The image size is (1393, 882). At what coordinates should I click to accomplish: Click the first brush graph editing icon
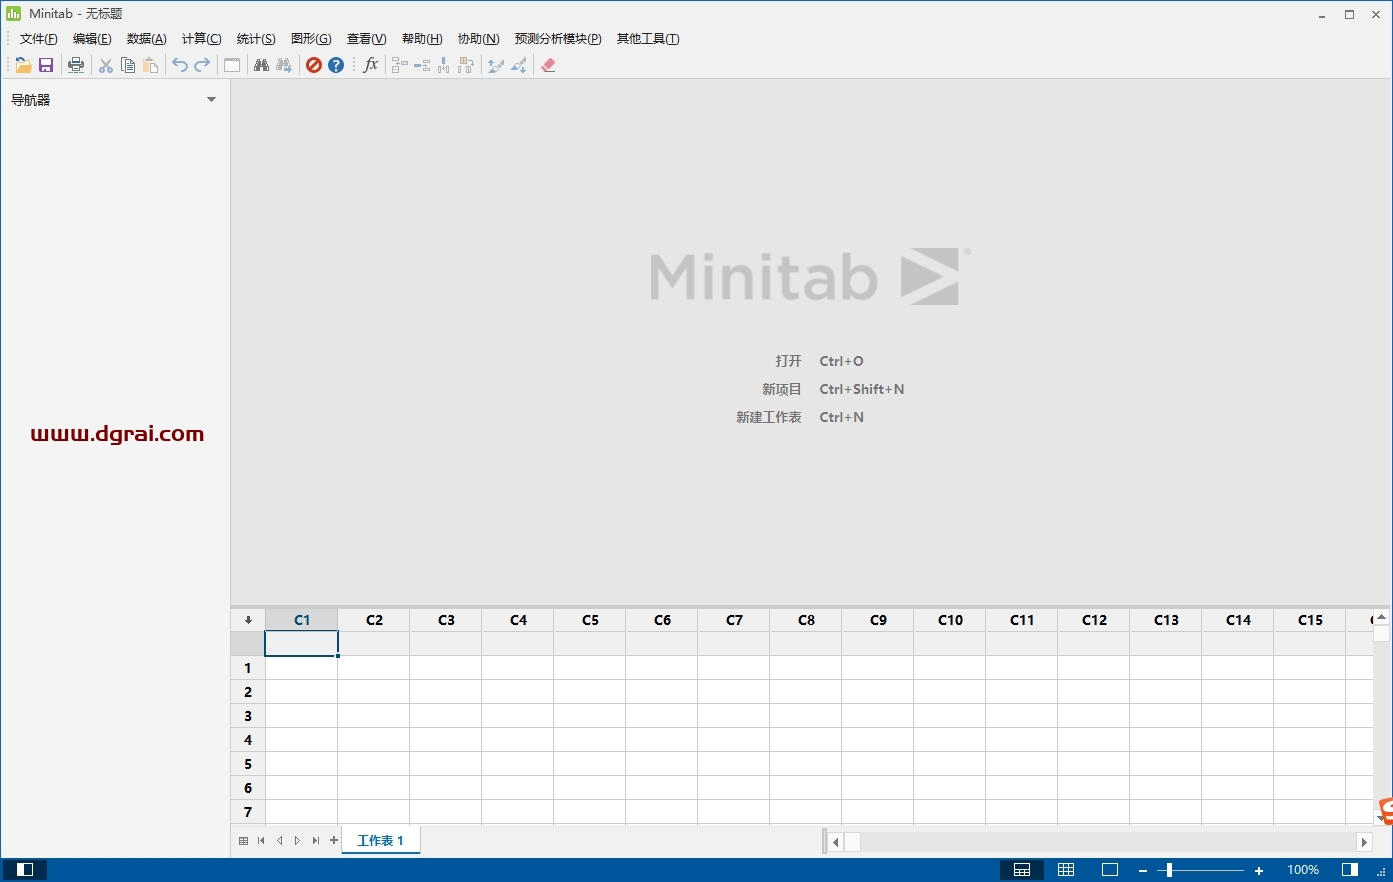(x=495, y=65)
